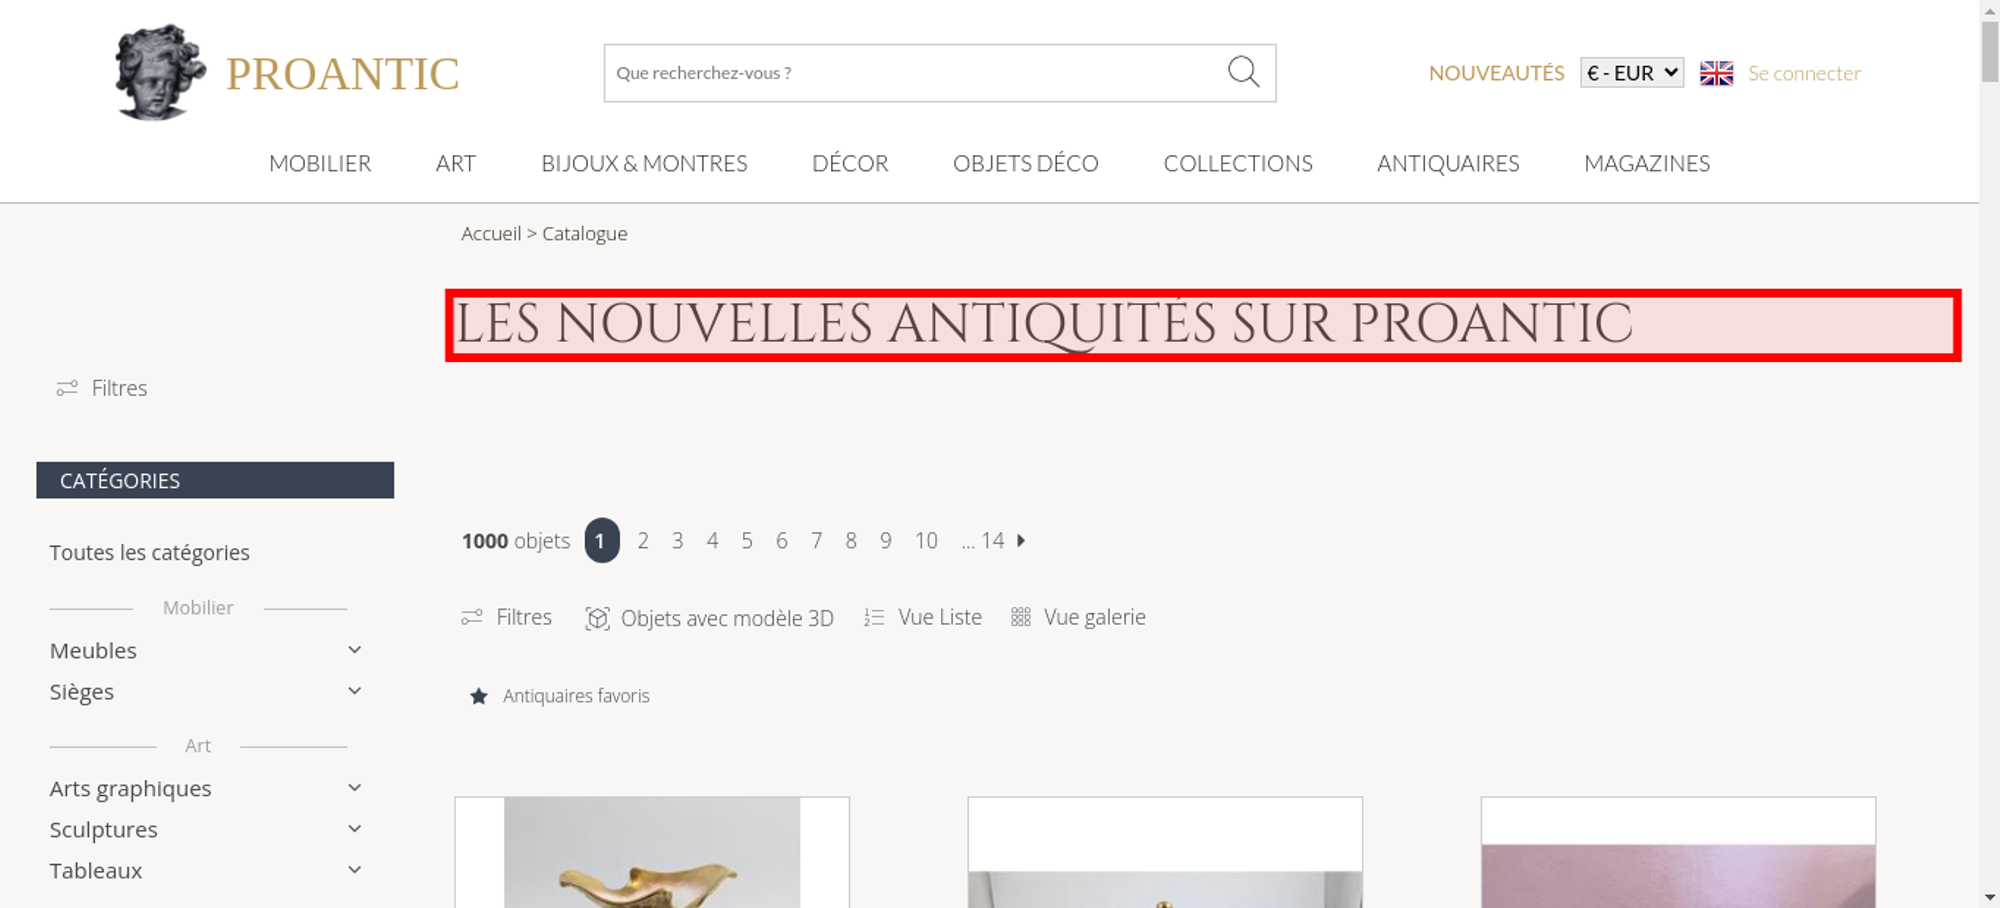
Task: Expand the Sculptures category
Action: point(354,829)
